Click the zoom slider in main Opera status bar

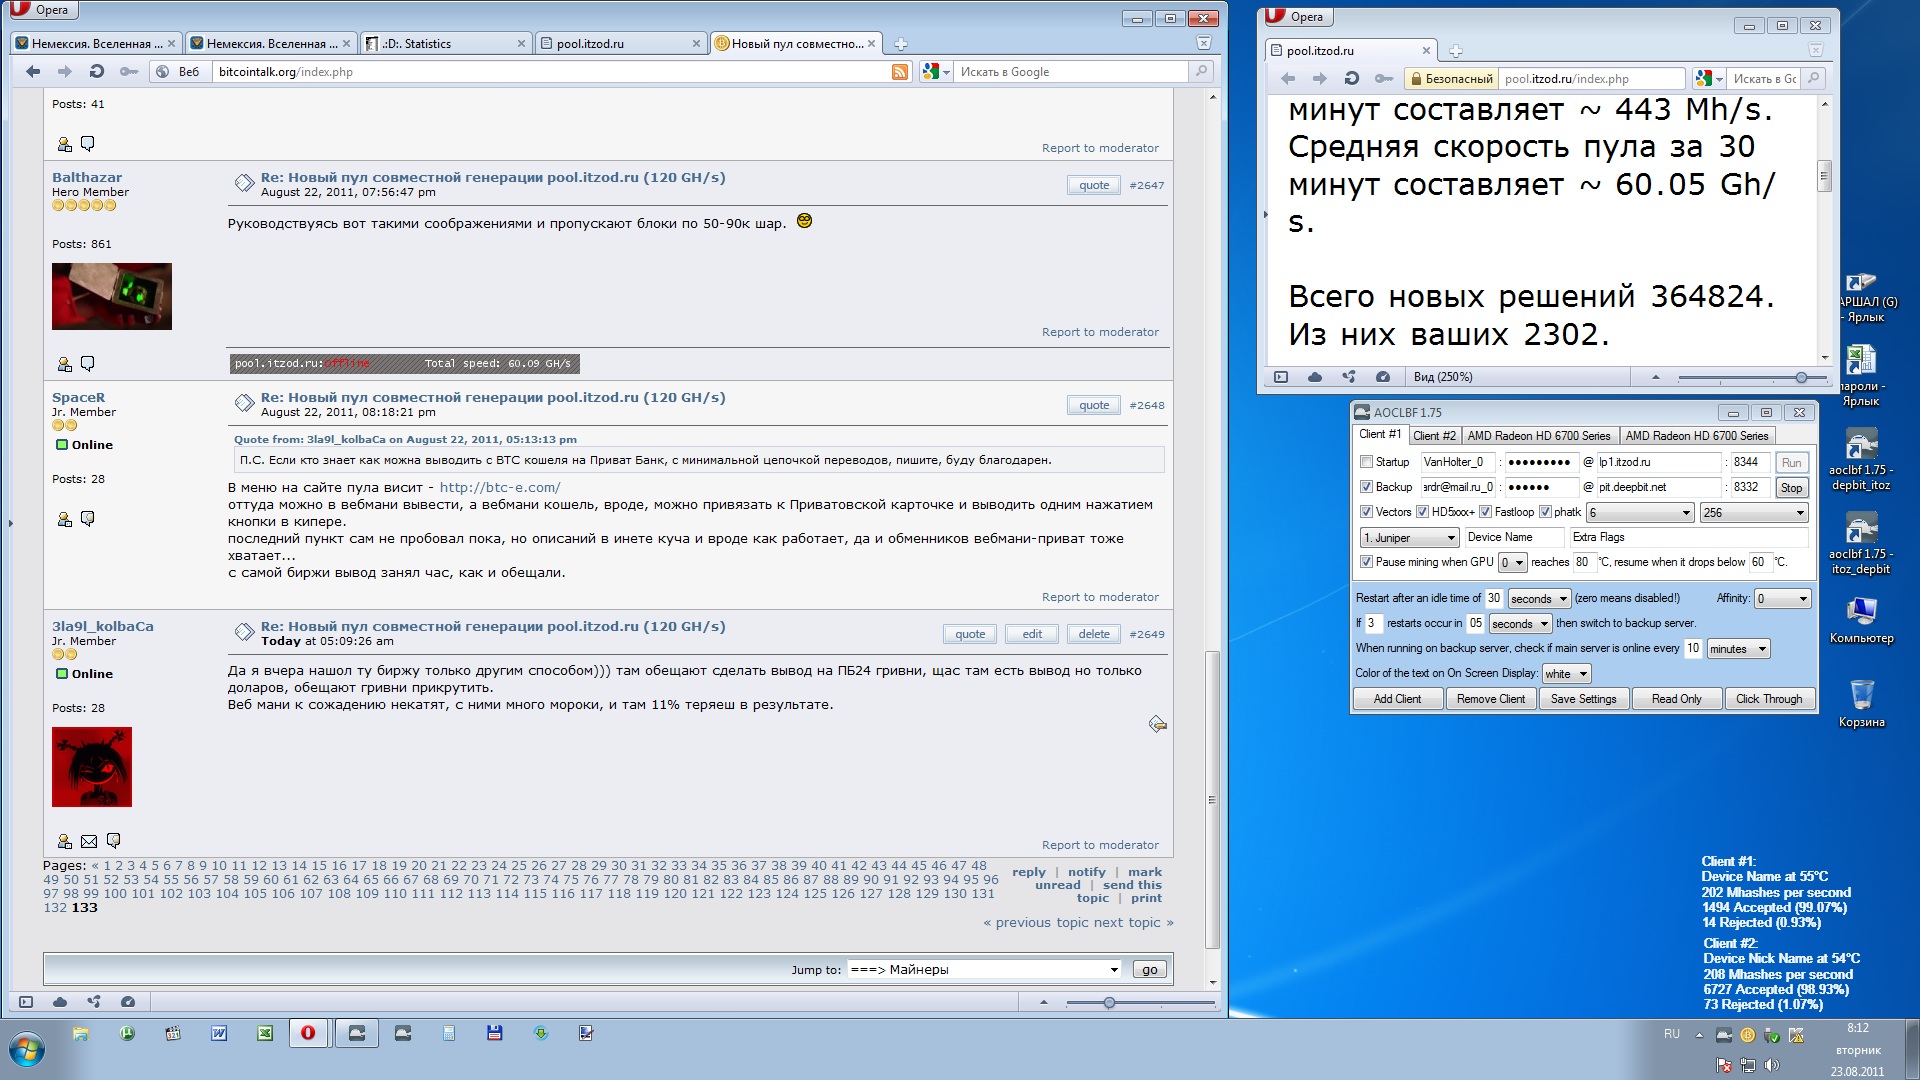[x=1109, y=1002]
